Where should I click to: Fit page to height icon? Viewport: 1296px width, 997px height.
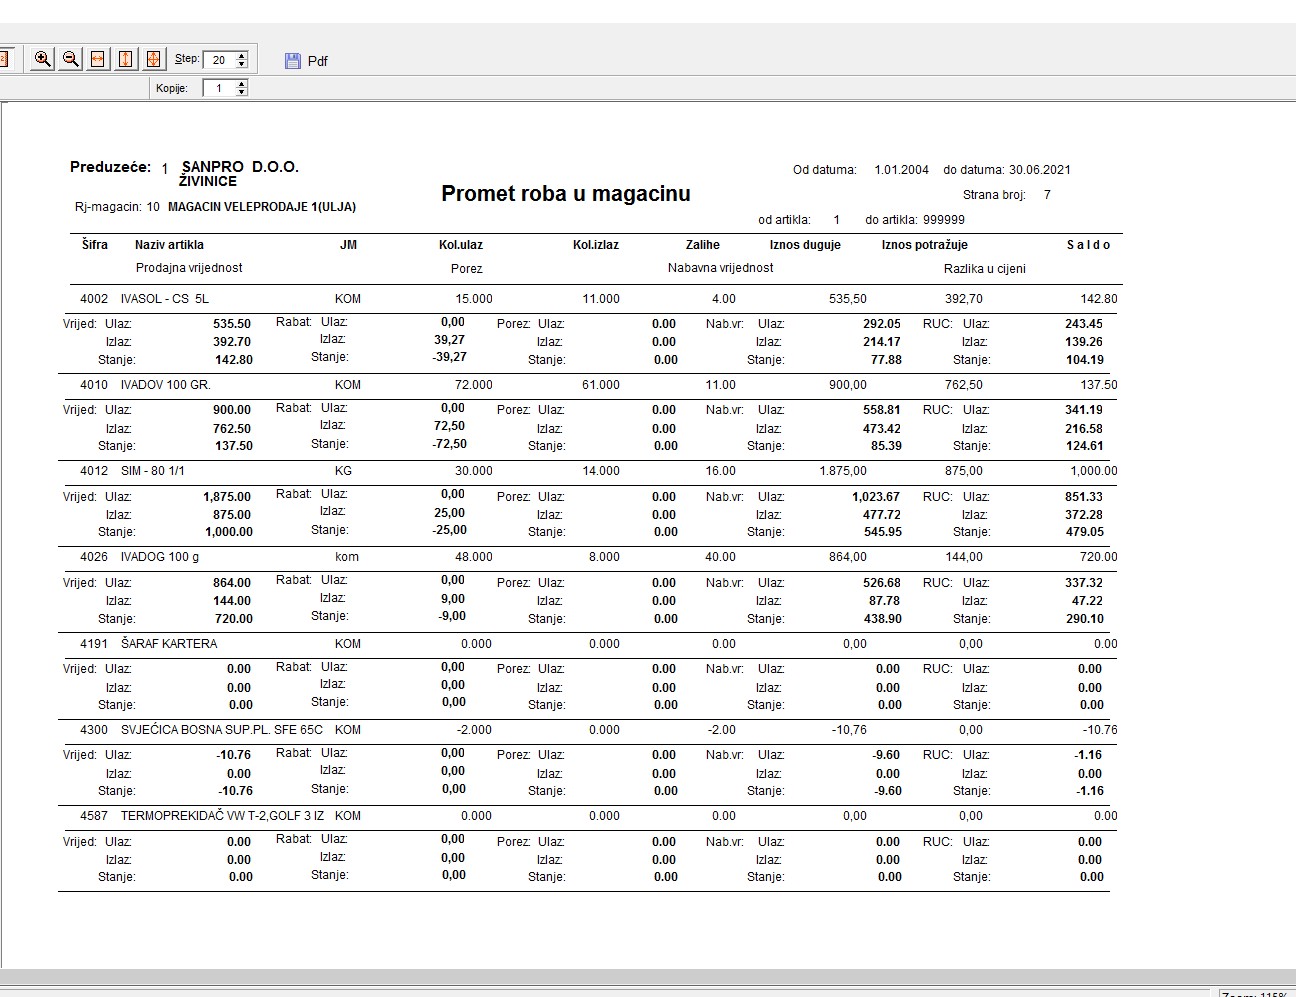125,59
